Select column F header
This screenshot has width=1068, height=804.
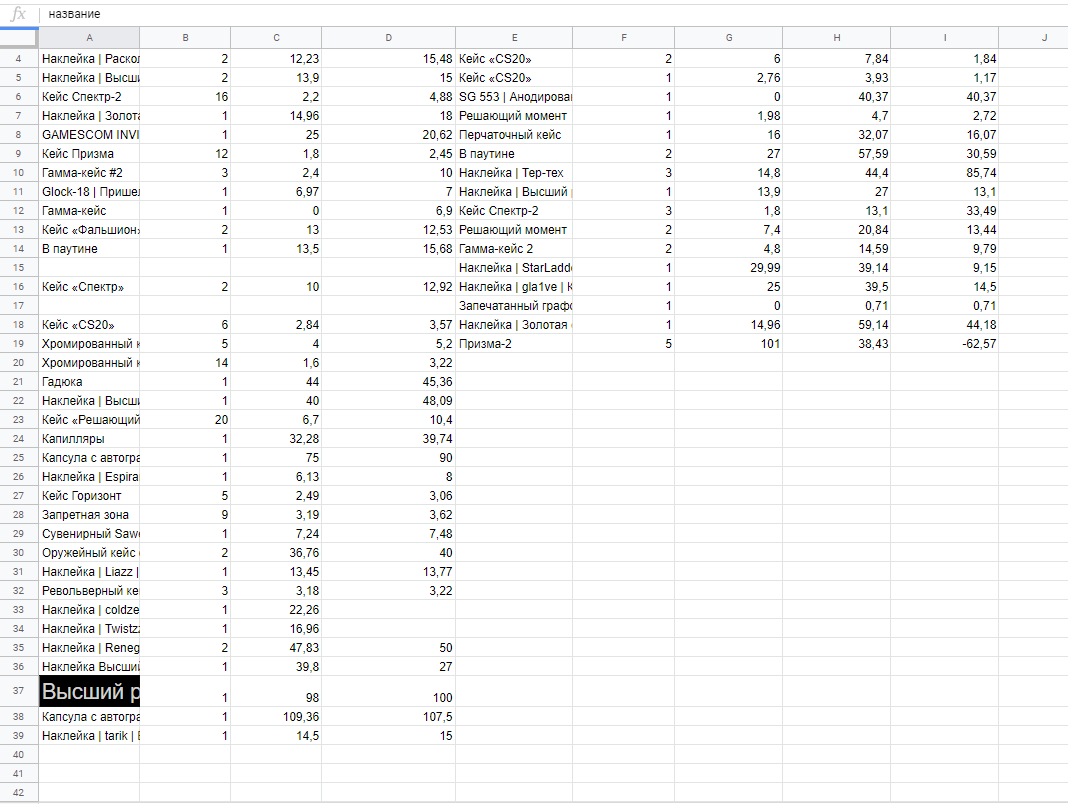point(624,38)
